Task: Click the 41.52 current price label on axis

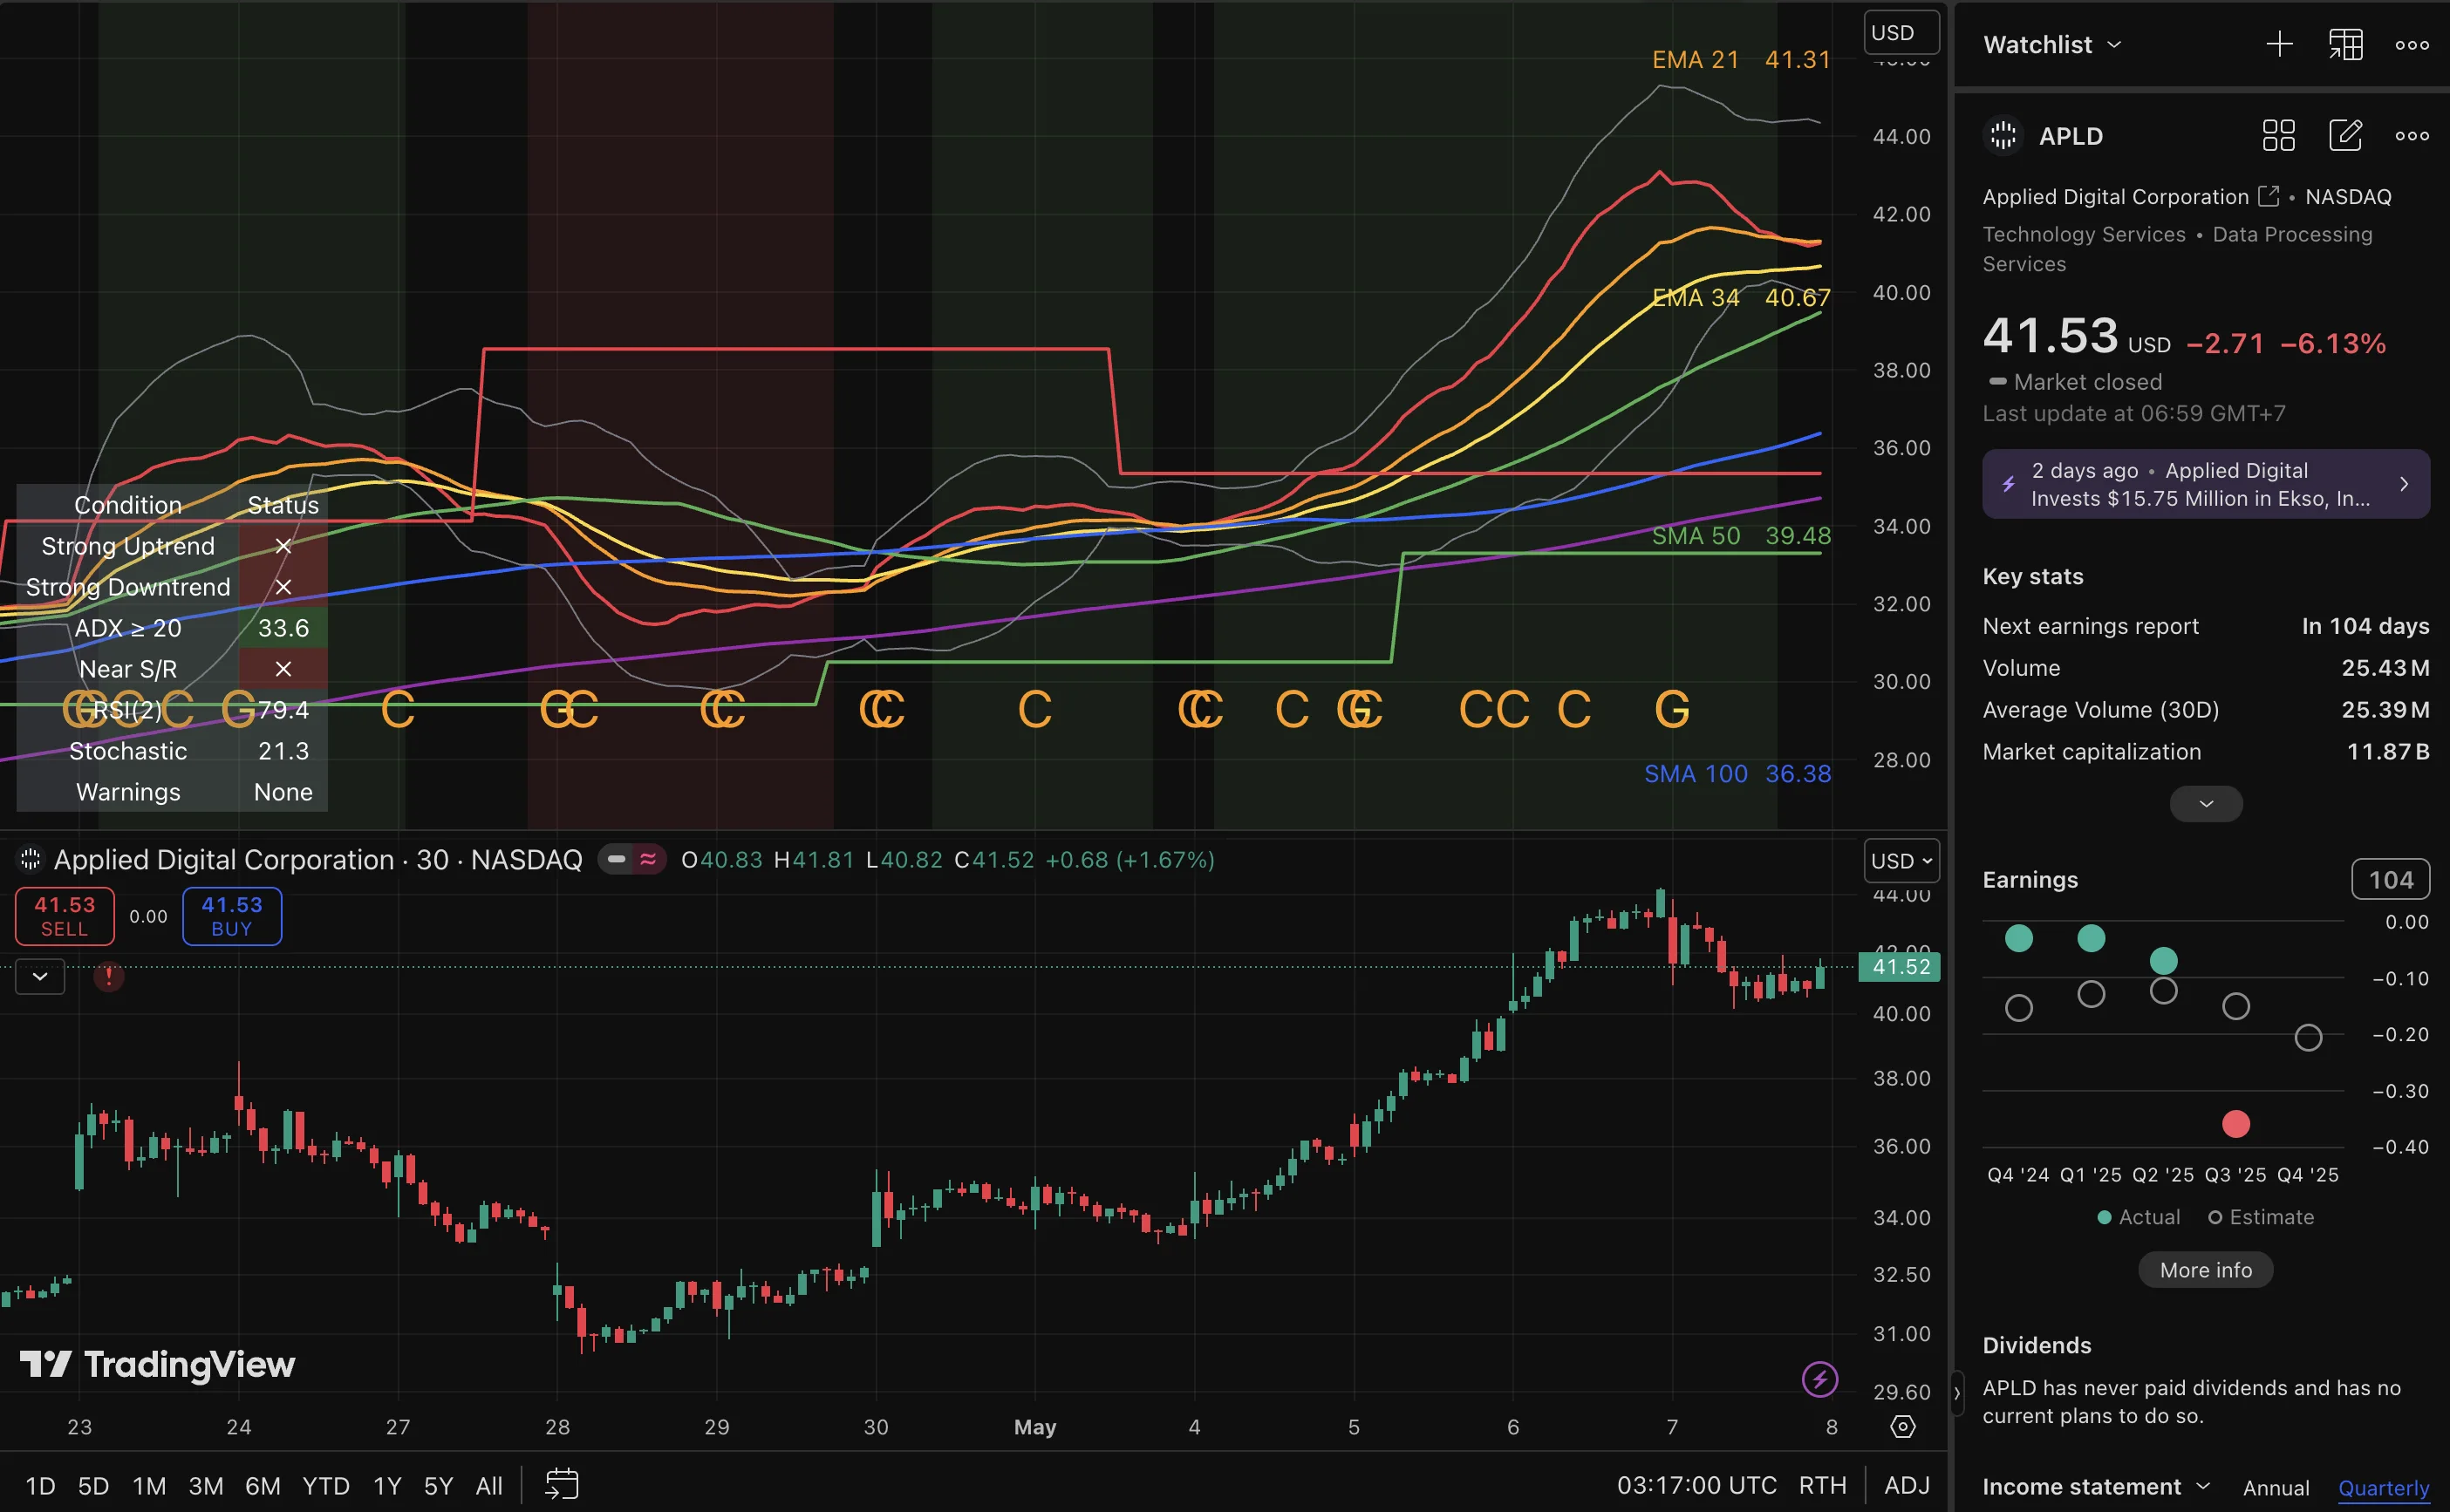Action: tap(1899, 967)
